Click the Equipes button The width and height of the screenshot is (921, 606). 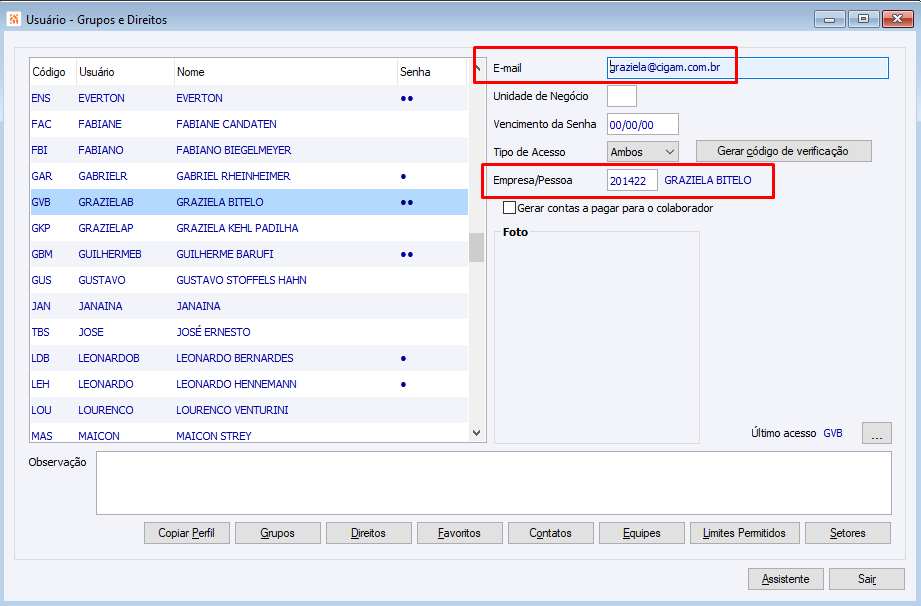[x=641, y=533]
